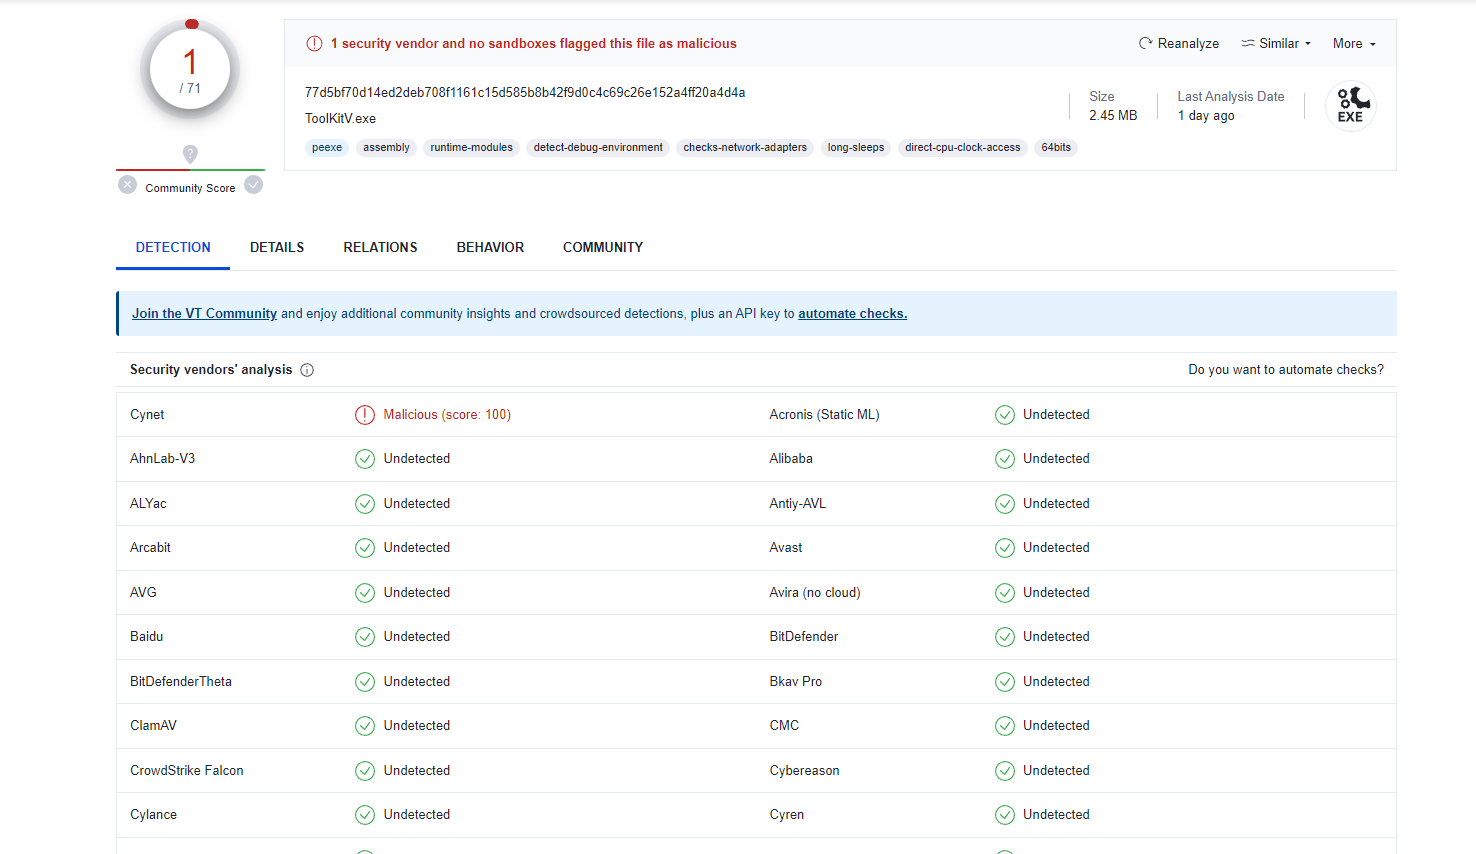Screen dimensions: 1476x854
Task: Vote negative with the community score X button
Action: point(128,185)
